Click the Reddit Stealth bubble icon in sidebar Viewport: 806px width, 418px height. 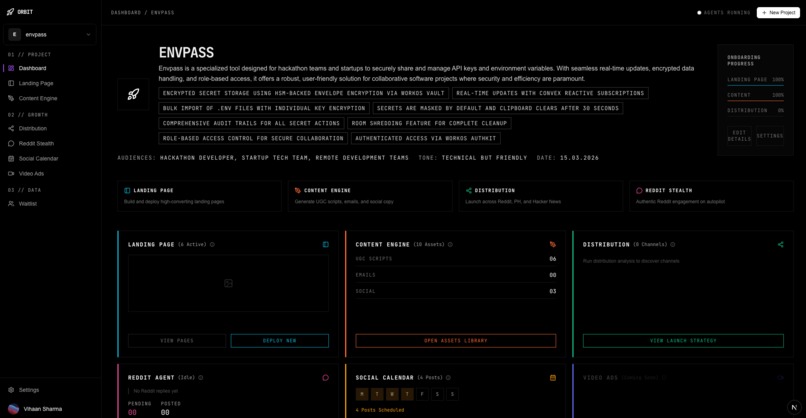point(11,143)
